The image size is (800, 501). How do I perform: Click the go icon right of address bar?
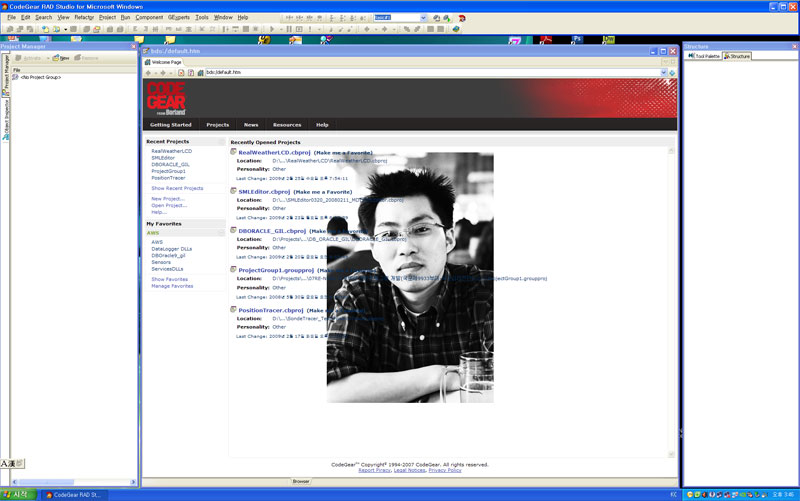pyautogui.click(x=671, y=73)
